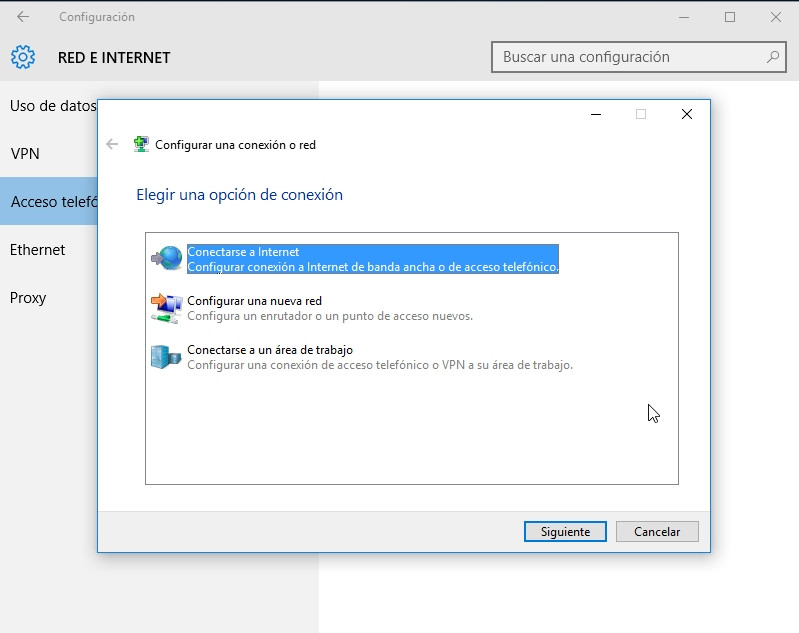799x633 pixels.
Task: Go back using the Configuración window arrow
Action: 23,17
